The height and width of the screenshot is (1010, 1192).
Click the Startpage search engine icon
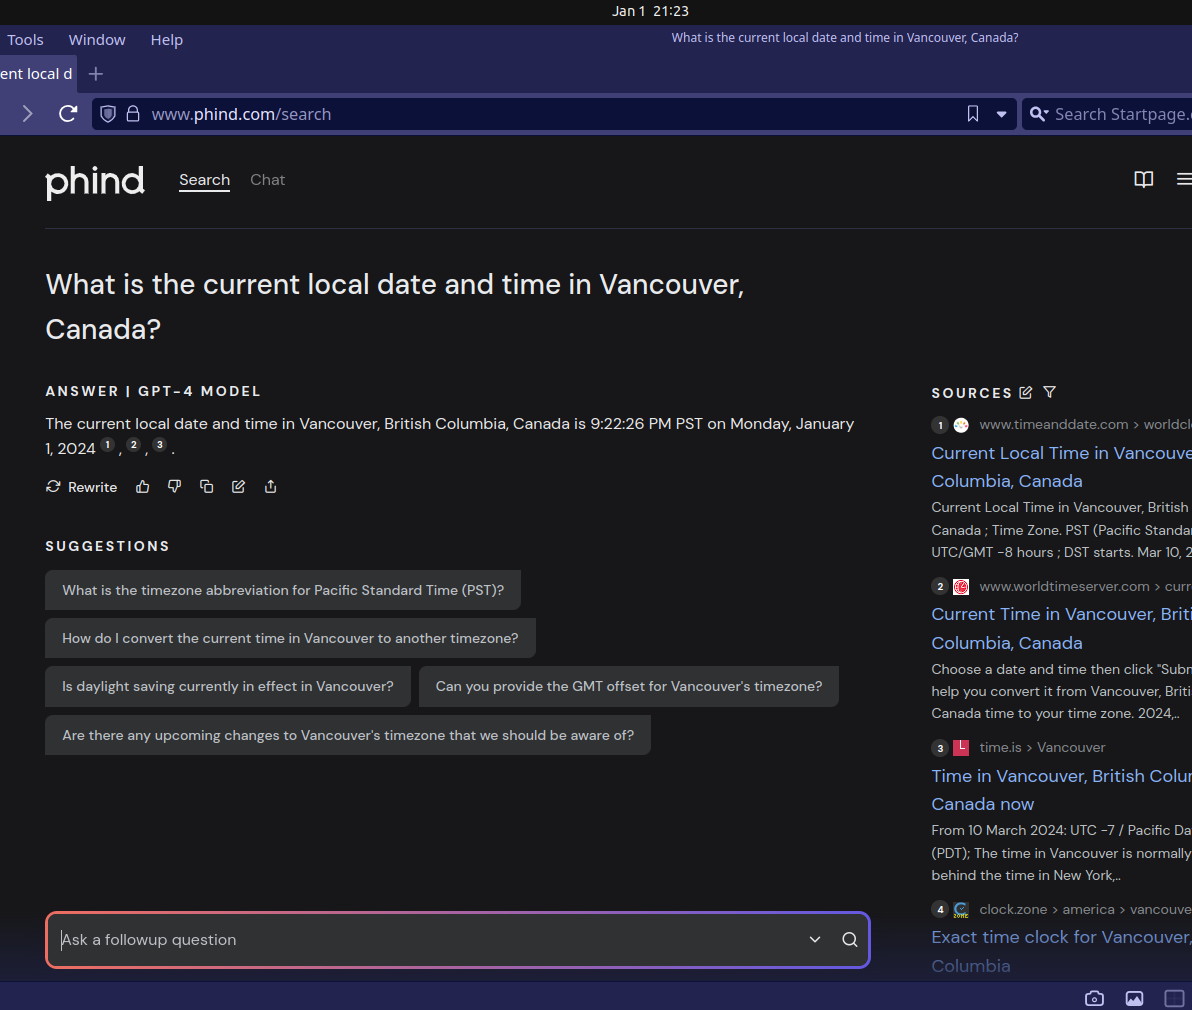(x=1038, y=114)
